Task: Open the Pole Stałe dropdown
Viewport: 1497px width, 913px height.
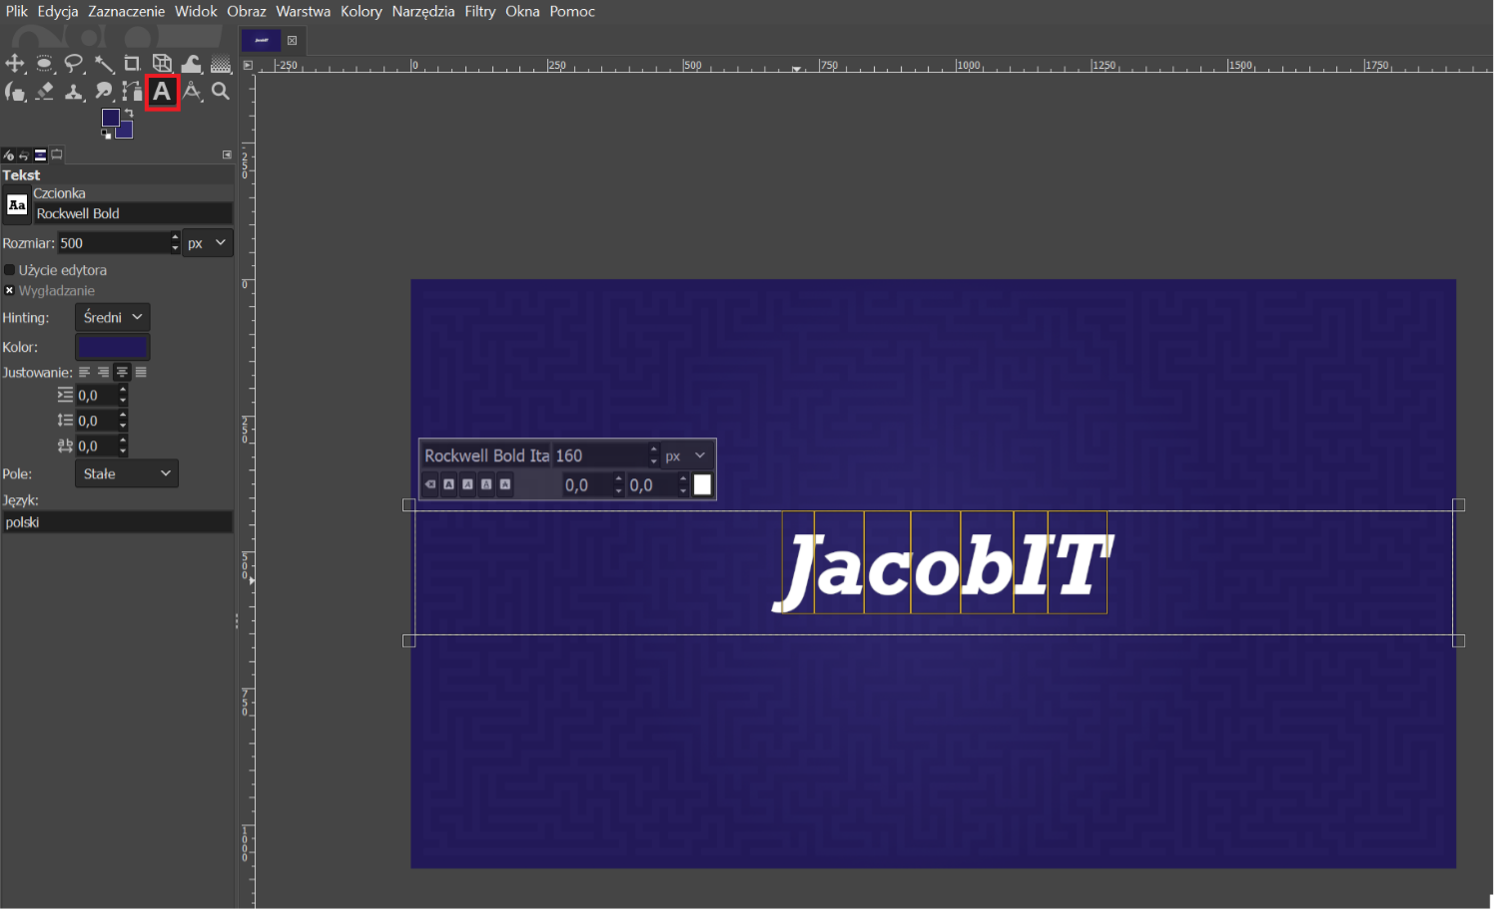Action: click(x=127, y=474)
